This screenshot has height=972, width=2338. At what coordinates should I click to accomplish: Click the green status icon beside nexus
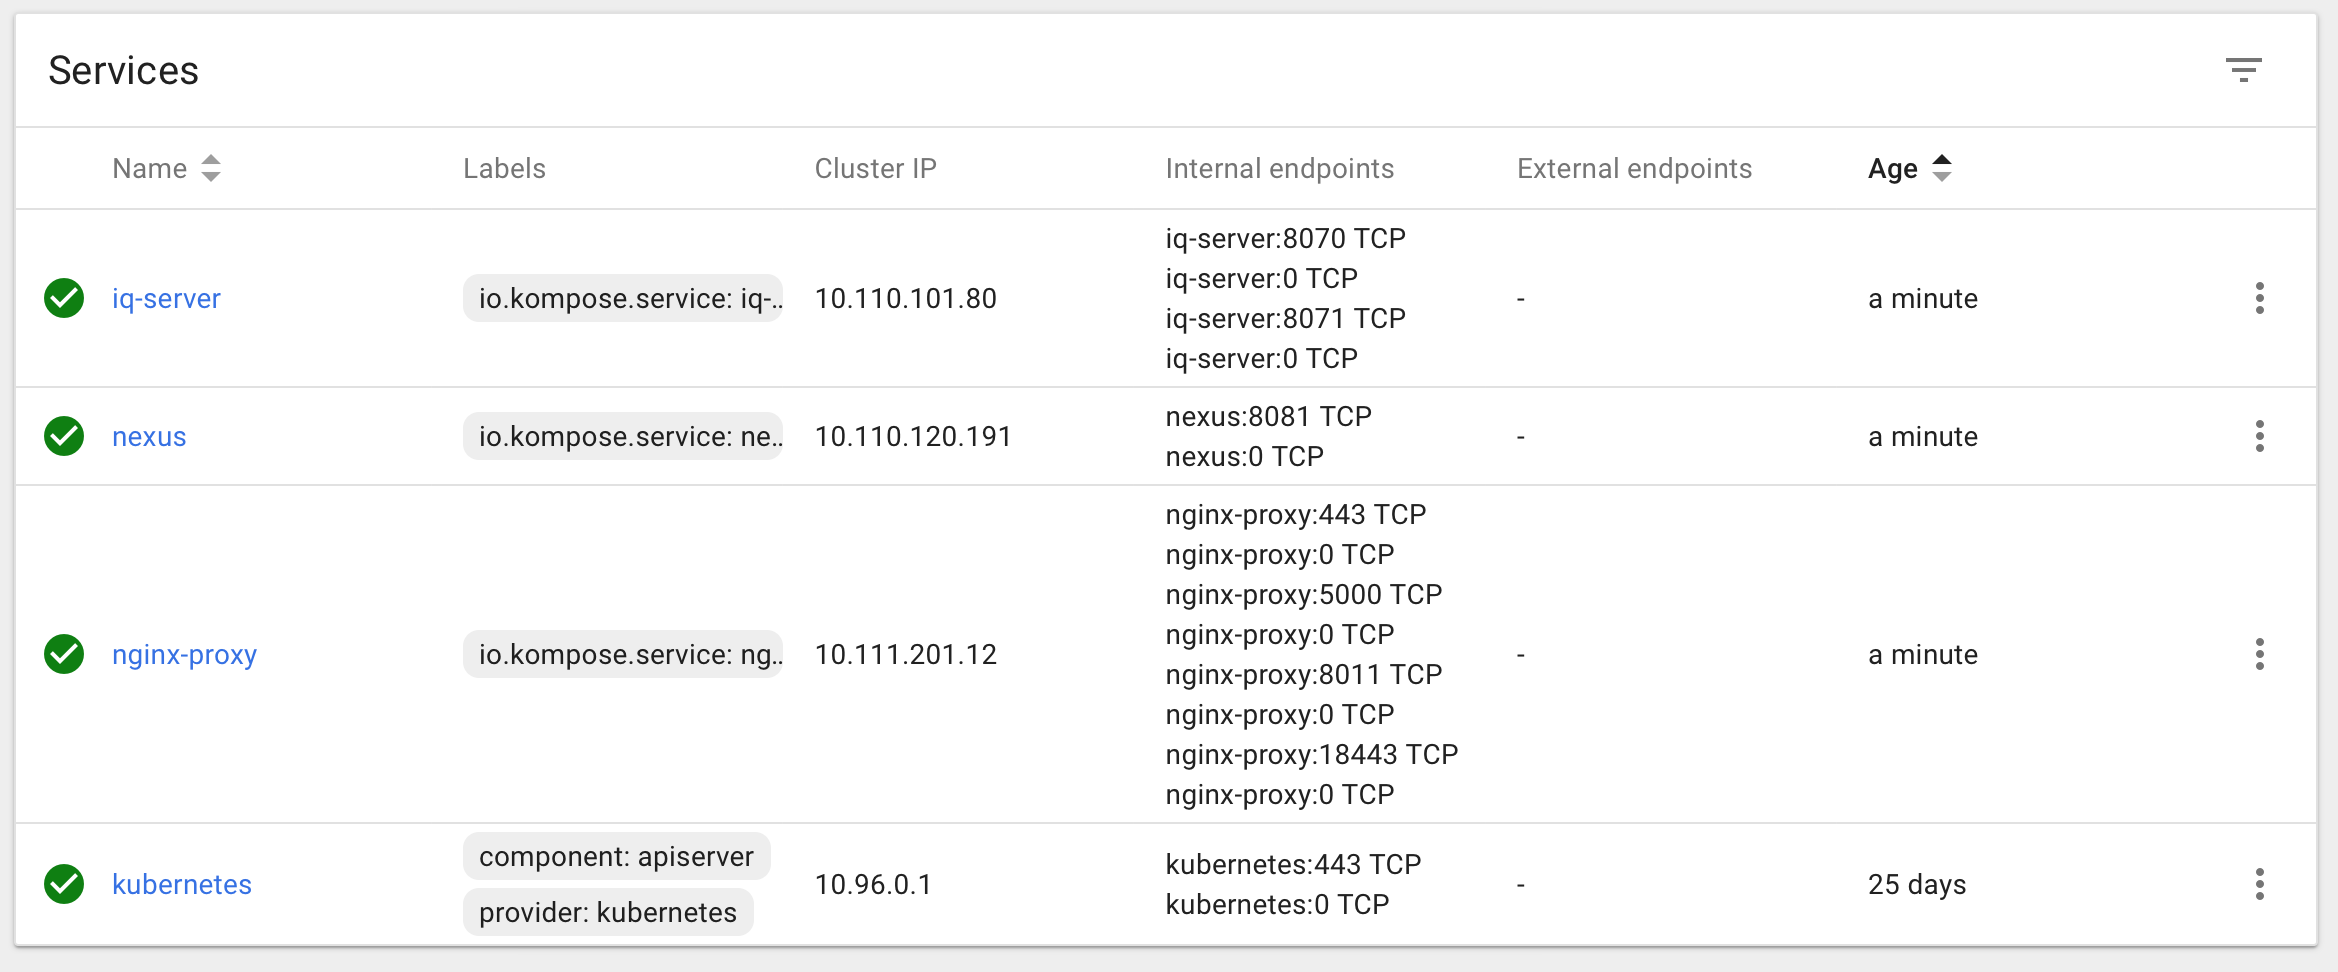tap(64, 436)
